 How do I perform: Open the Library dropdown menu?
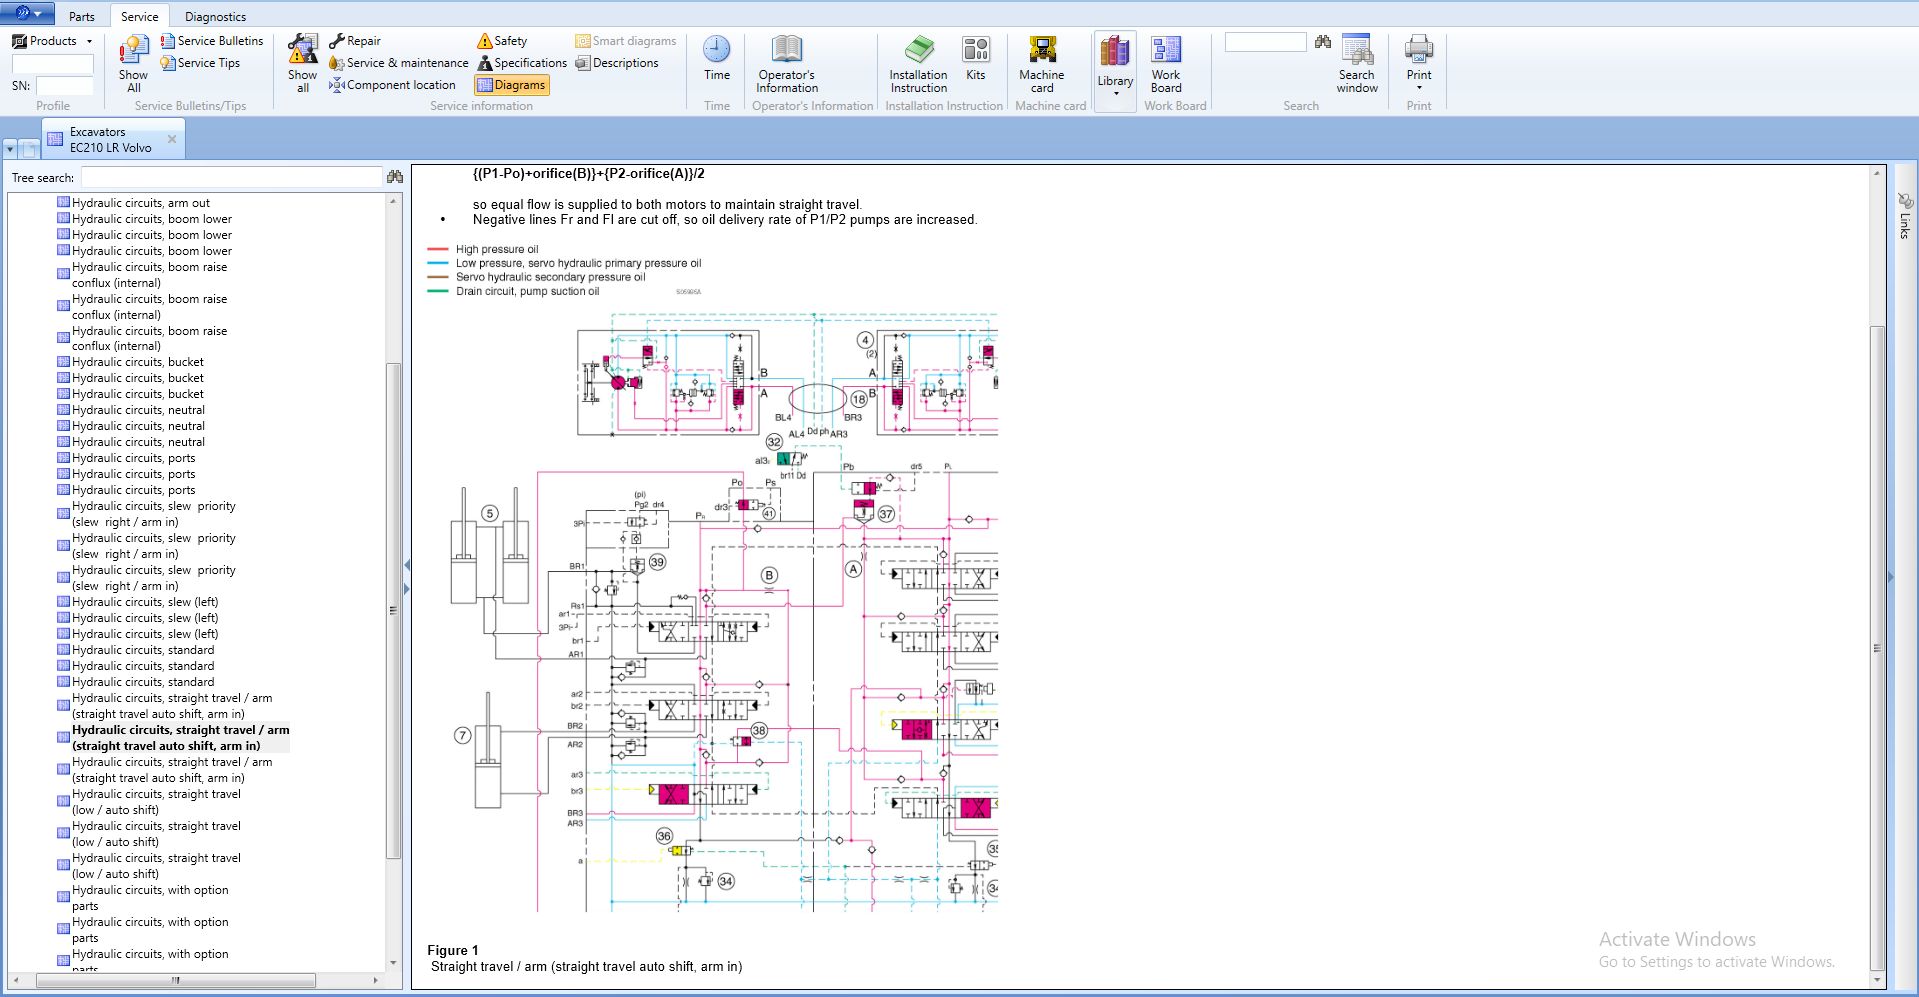tap(1115, 93)
